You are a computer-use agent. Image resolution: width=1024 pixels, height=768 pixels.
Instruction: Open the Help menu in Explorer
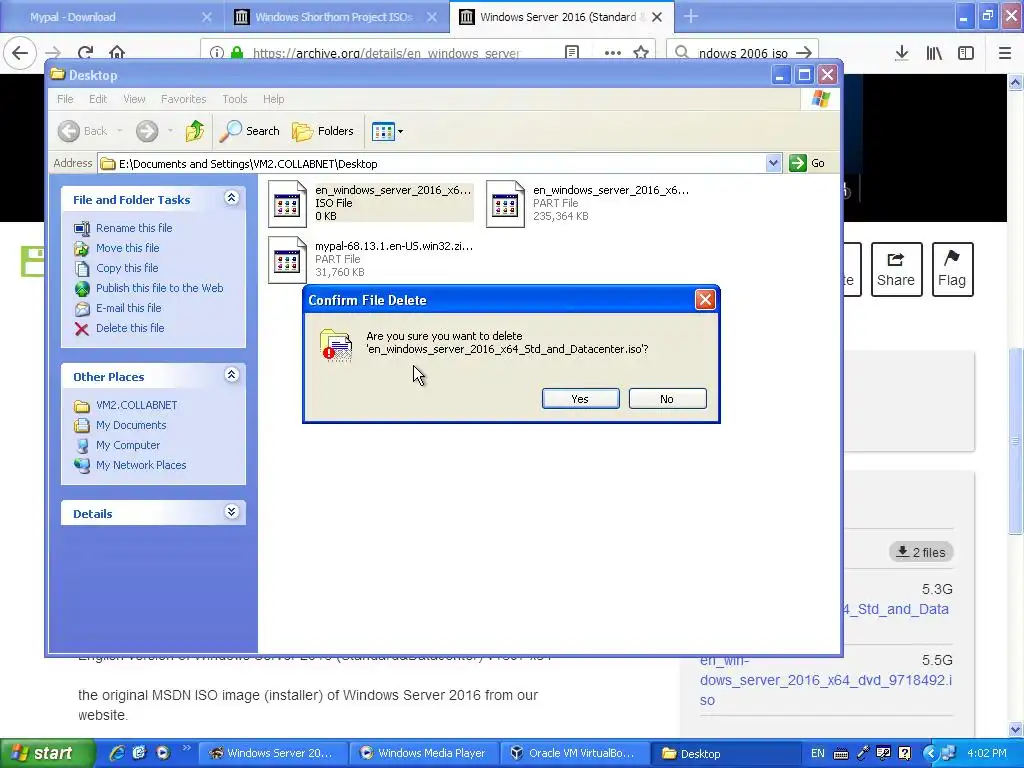tap(274, 99)
